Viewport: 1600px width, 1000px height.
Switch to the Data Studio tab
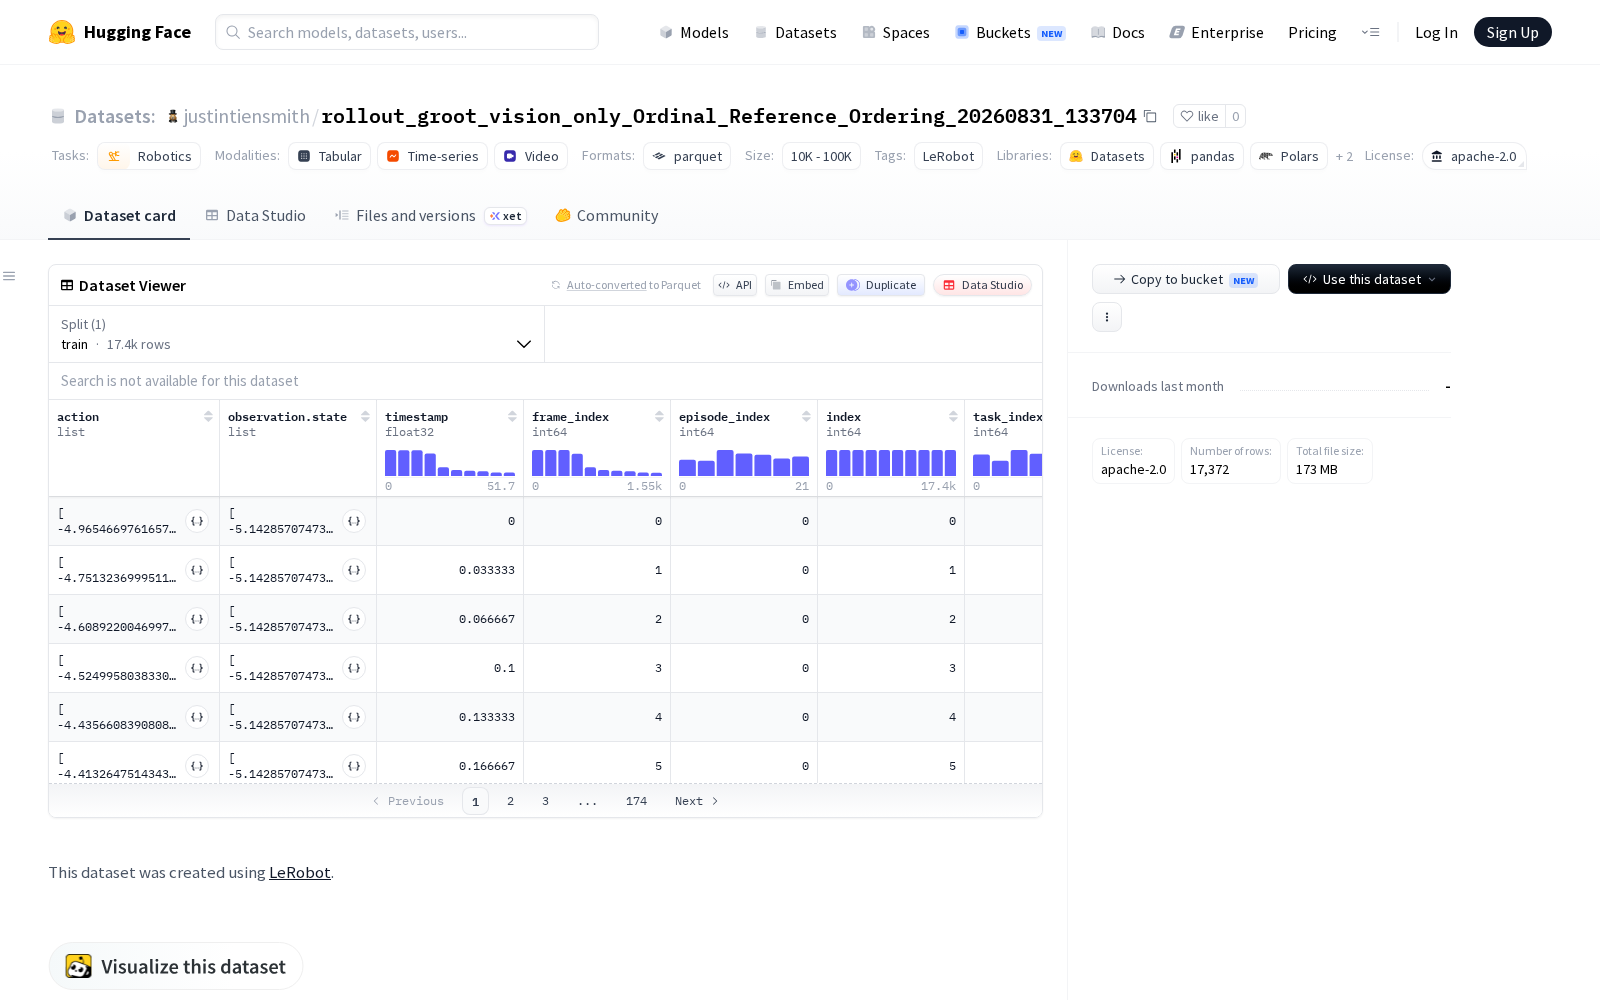(256, 215)
